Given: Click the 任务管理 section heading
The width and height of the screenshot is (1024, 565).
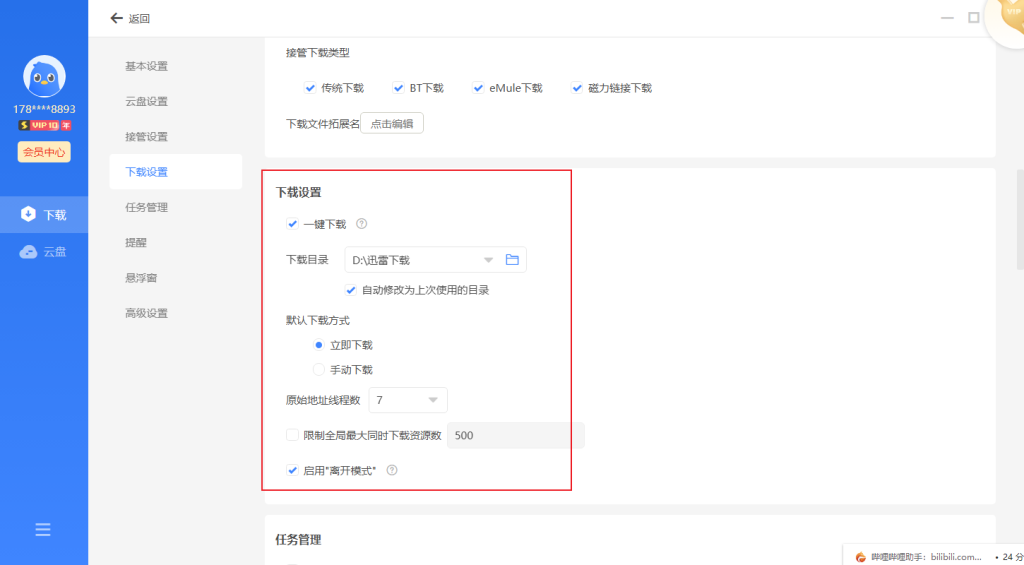Looking at the screenshot, I should point(298,540).
